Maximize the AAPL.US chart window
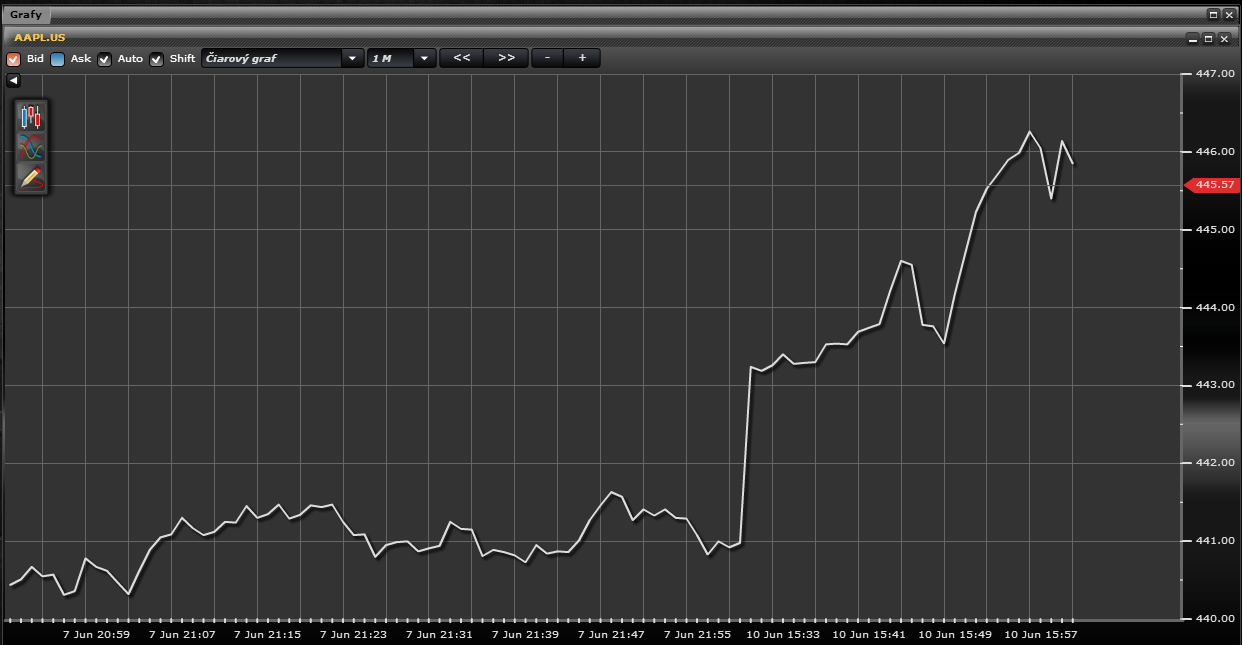Image resolution: width=1244 pixels, height=645 pixels. [1208, 39]
